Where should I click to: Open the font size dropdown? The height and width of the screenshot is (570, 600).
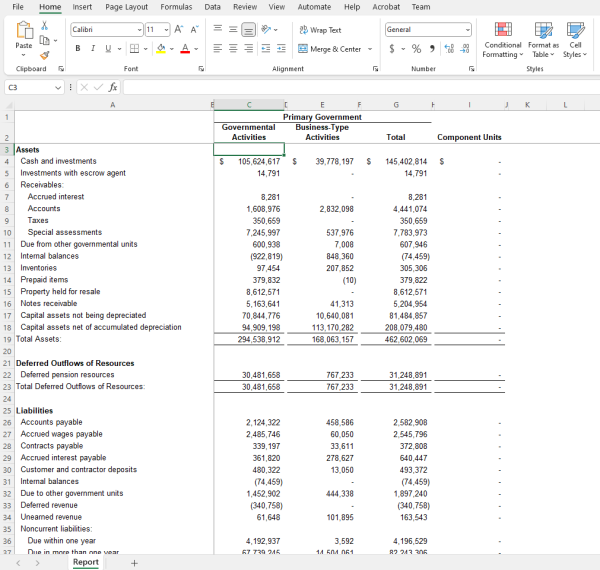click(x=166, y=29)
